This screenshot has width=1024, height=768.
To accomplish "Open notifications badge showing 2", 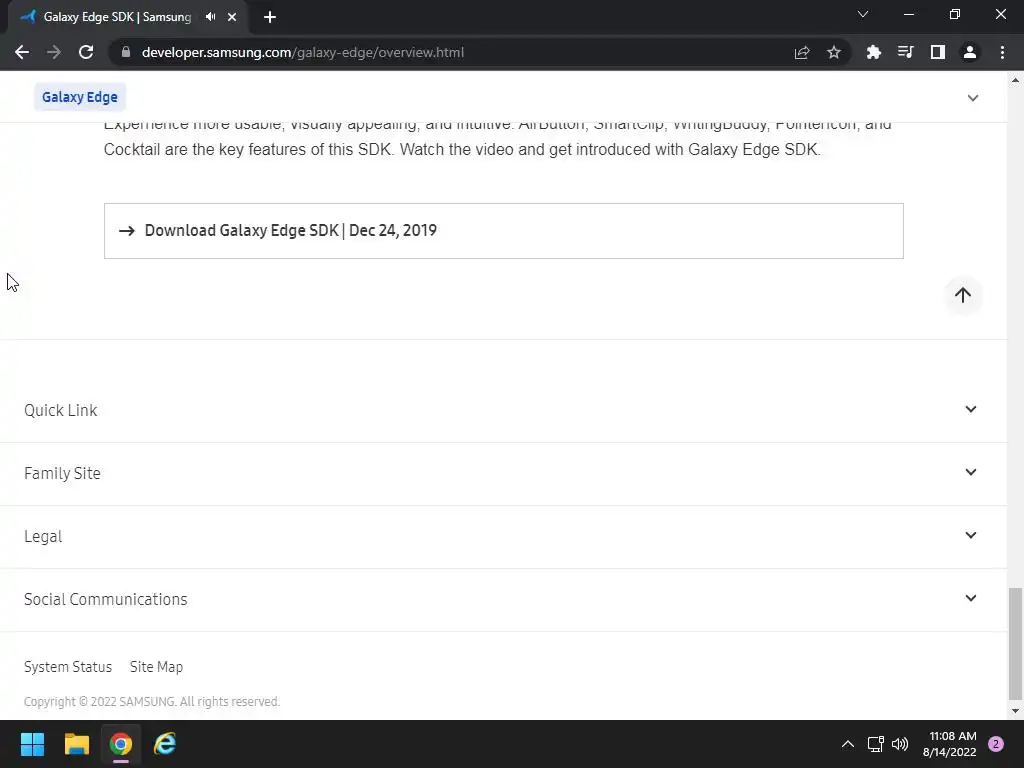I will pos(996,744).
